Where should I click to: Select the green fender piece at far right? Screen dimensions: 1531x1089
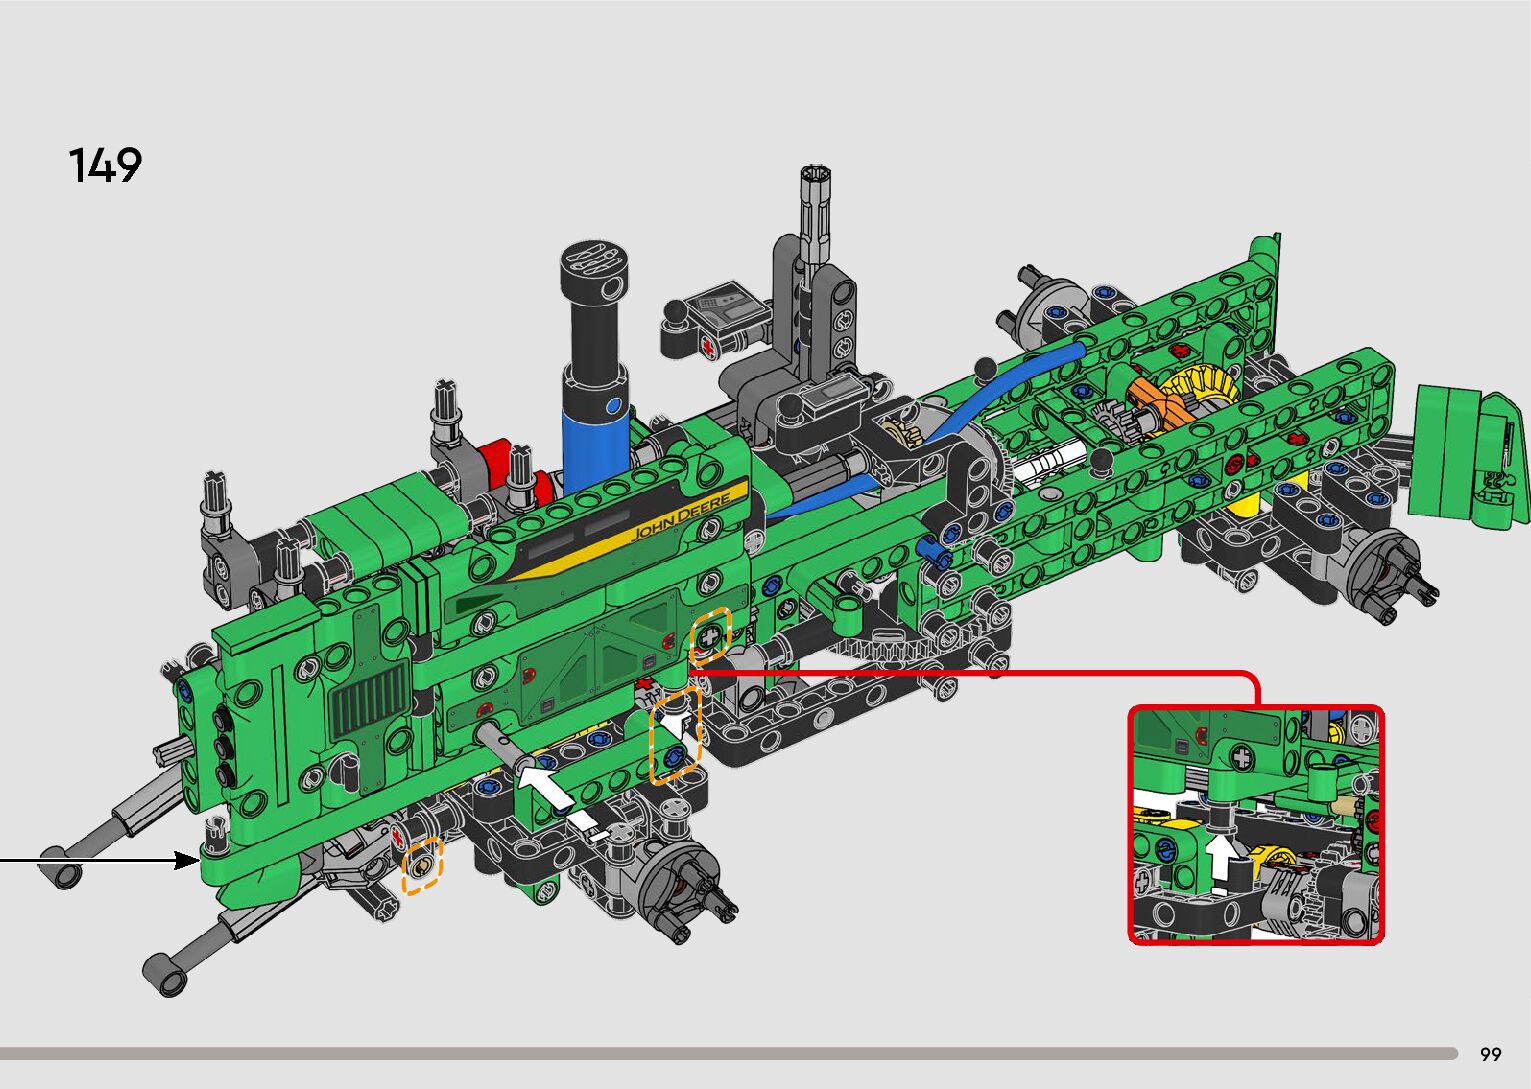coord(1468,455)
